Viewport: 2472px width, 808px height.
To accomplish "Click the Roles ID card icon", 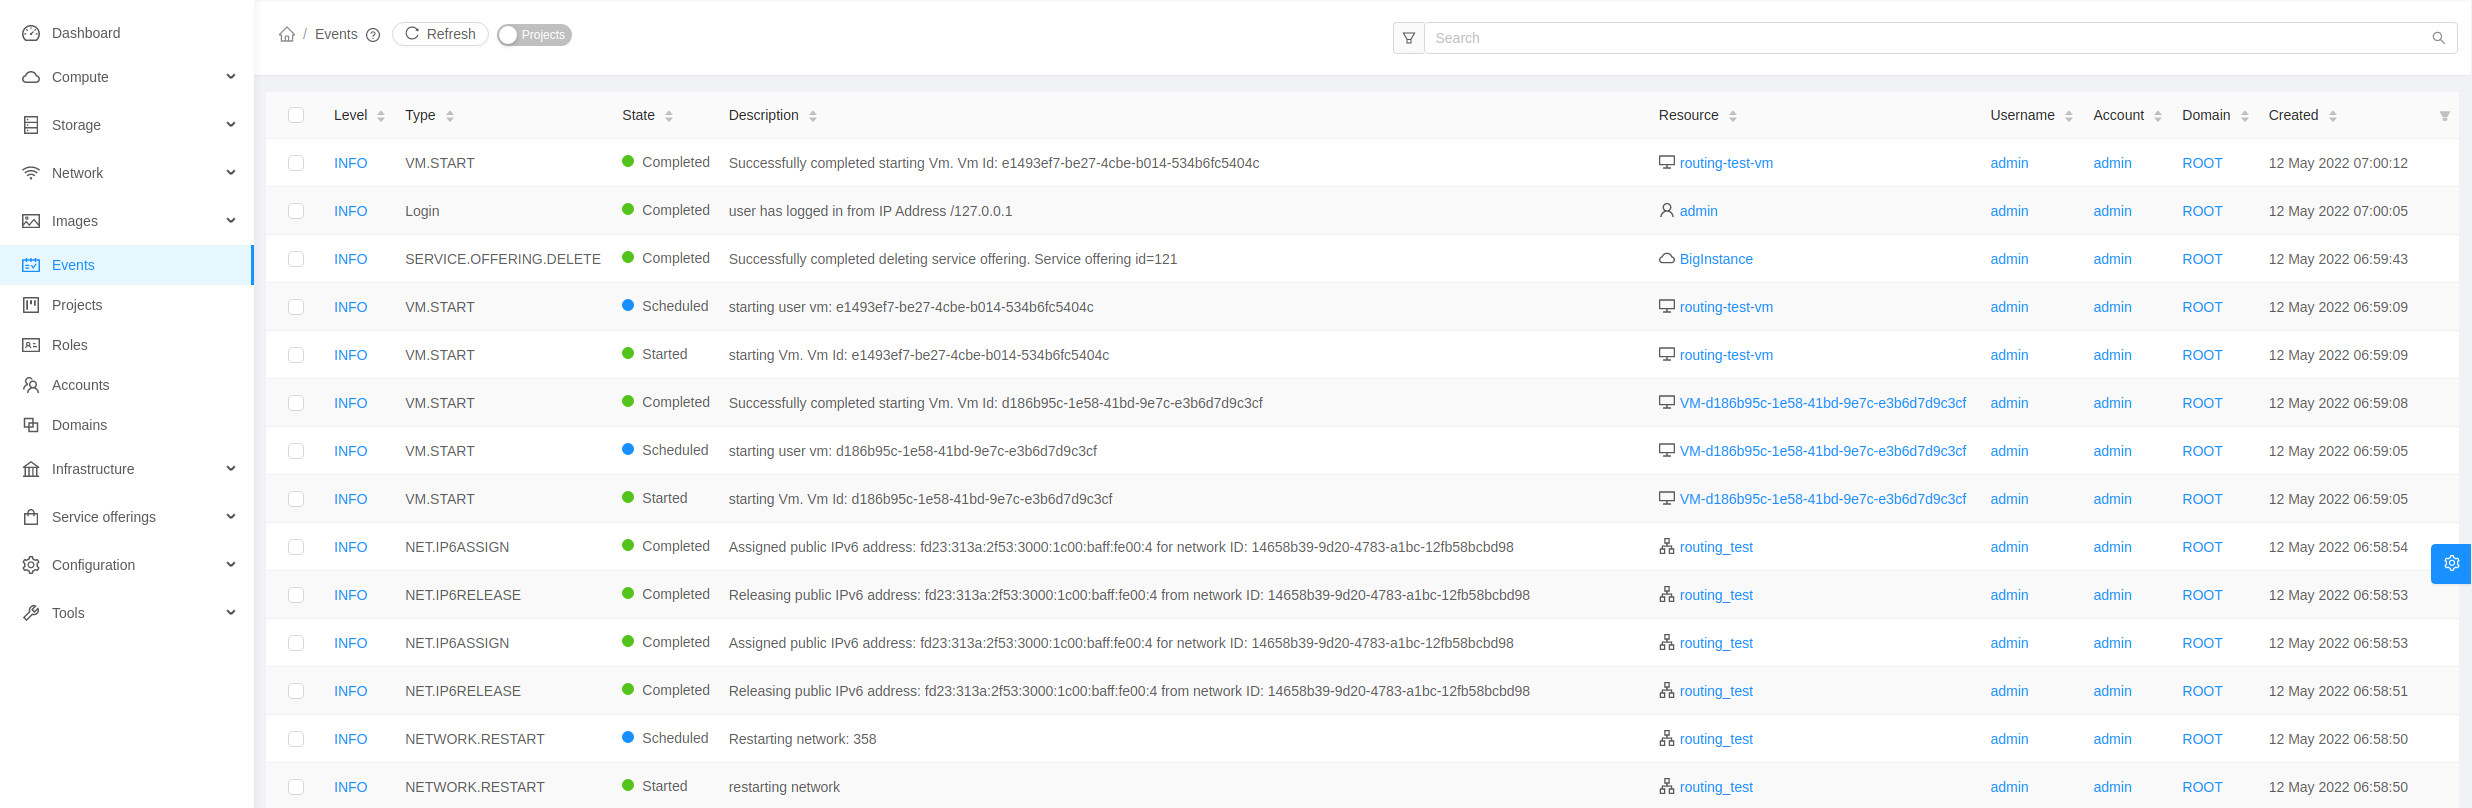I will click(x=31, y=345).
